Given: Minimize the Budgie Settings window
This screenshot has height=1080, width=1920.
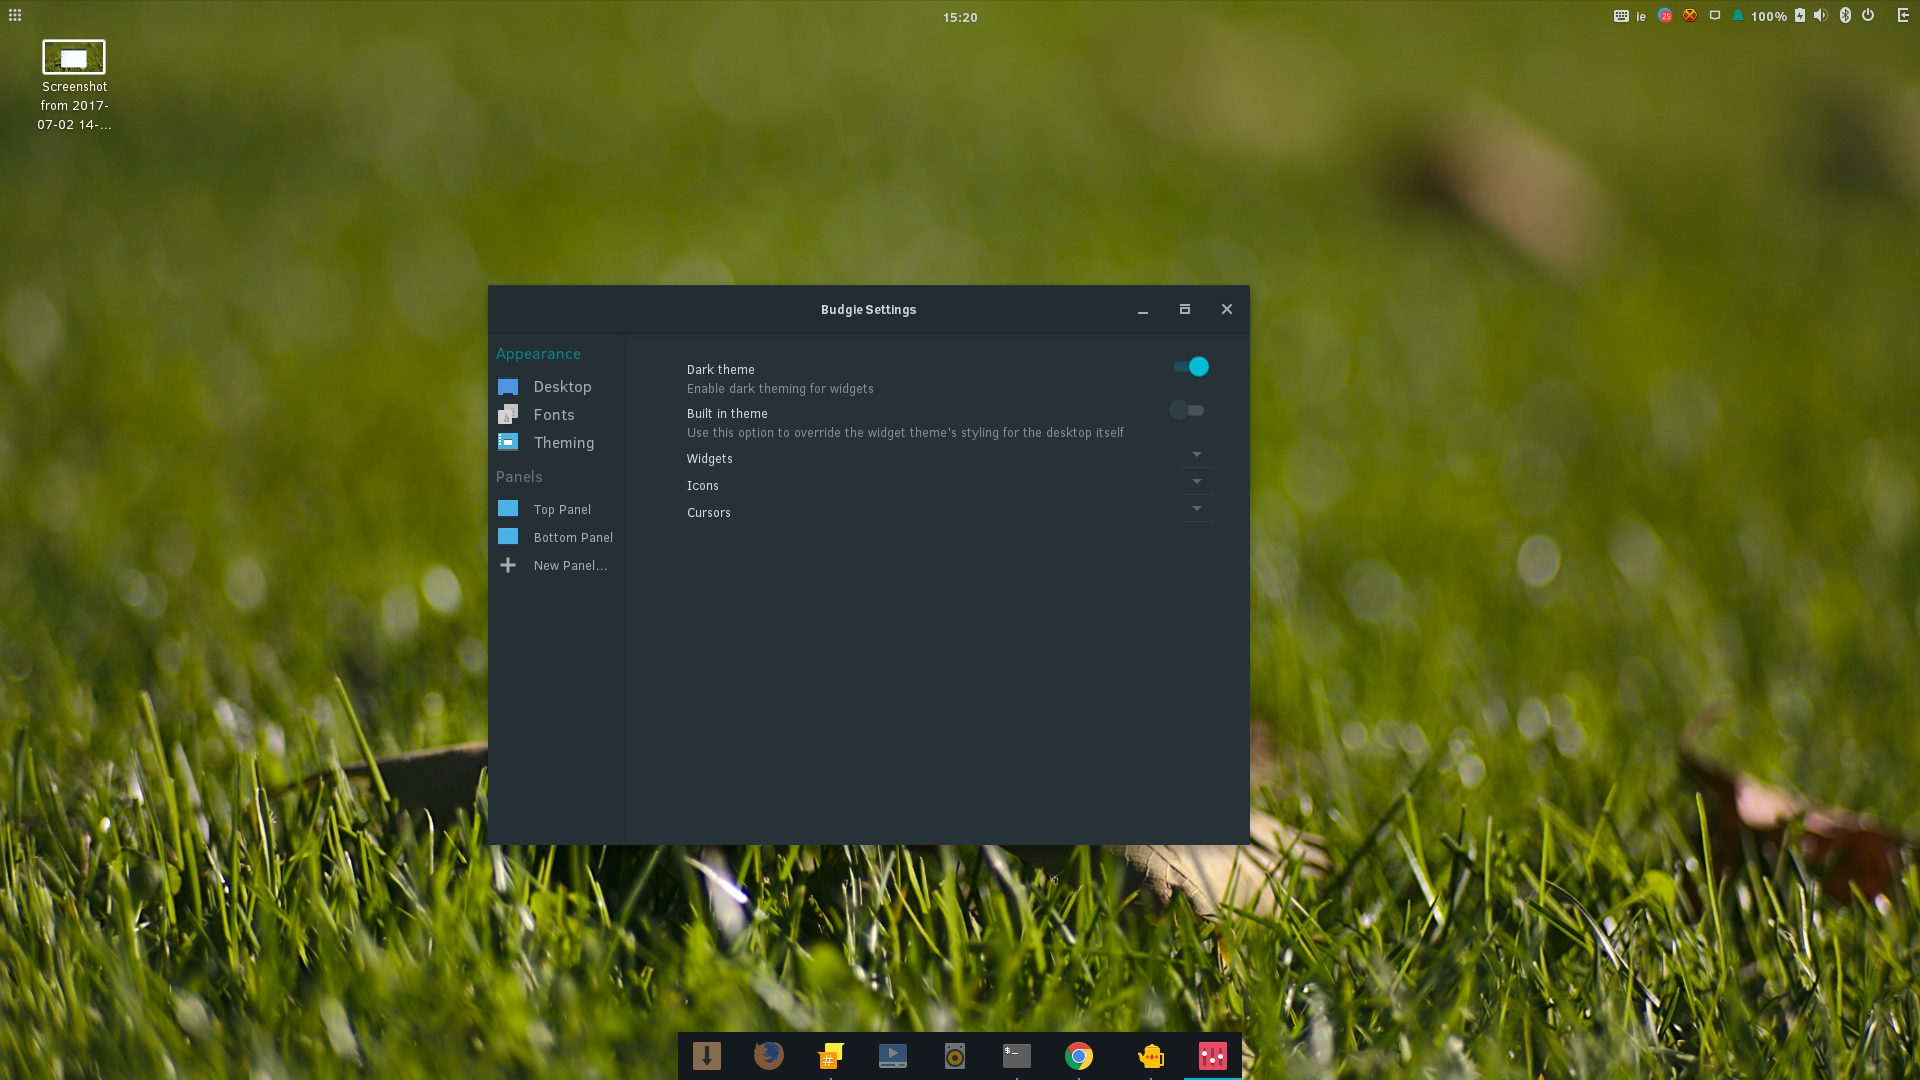Looking at the screenshot, I should click(1143, 310).
